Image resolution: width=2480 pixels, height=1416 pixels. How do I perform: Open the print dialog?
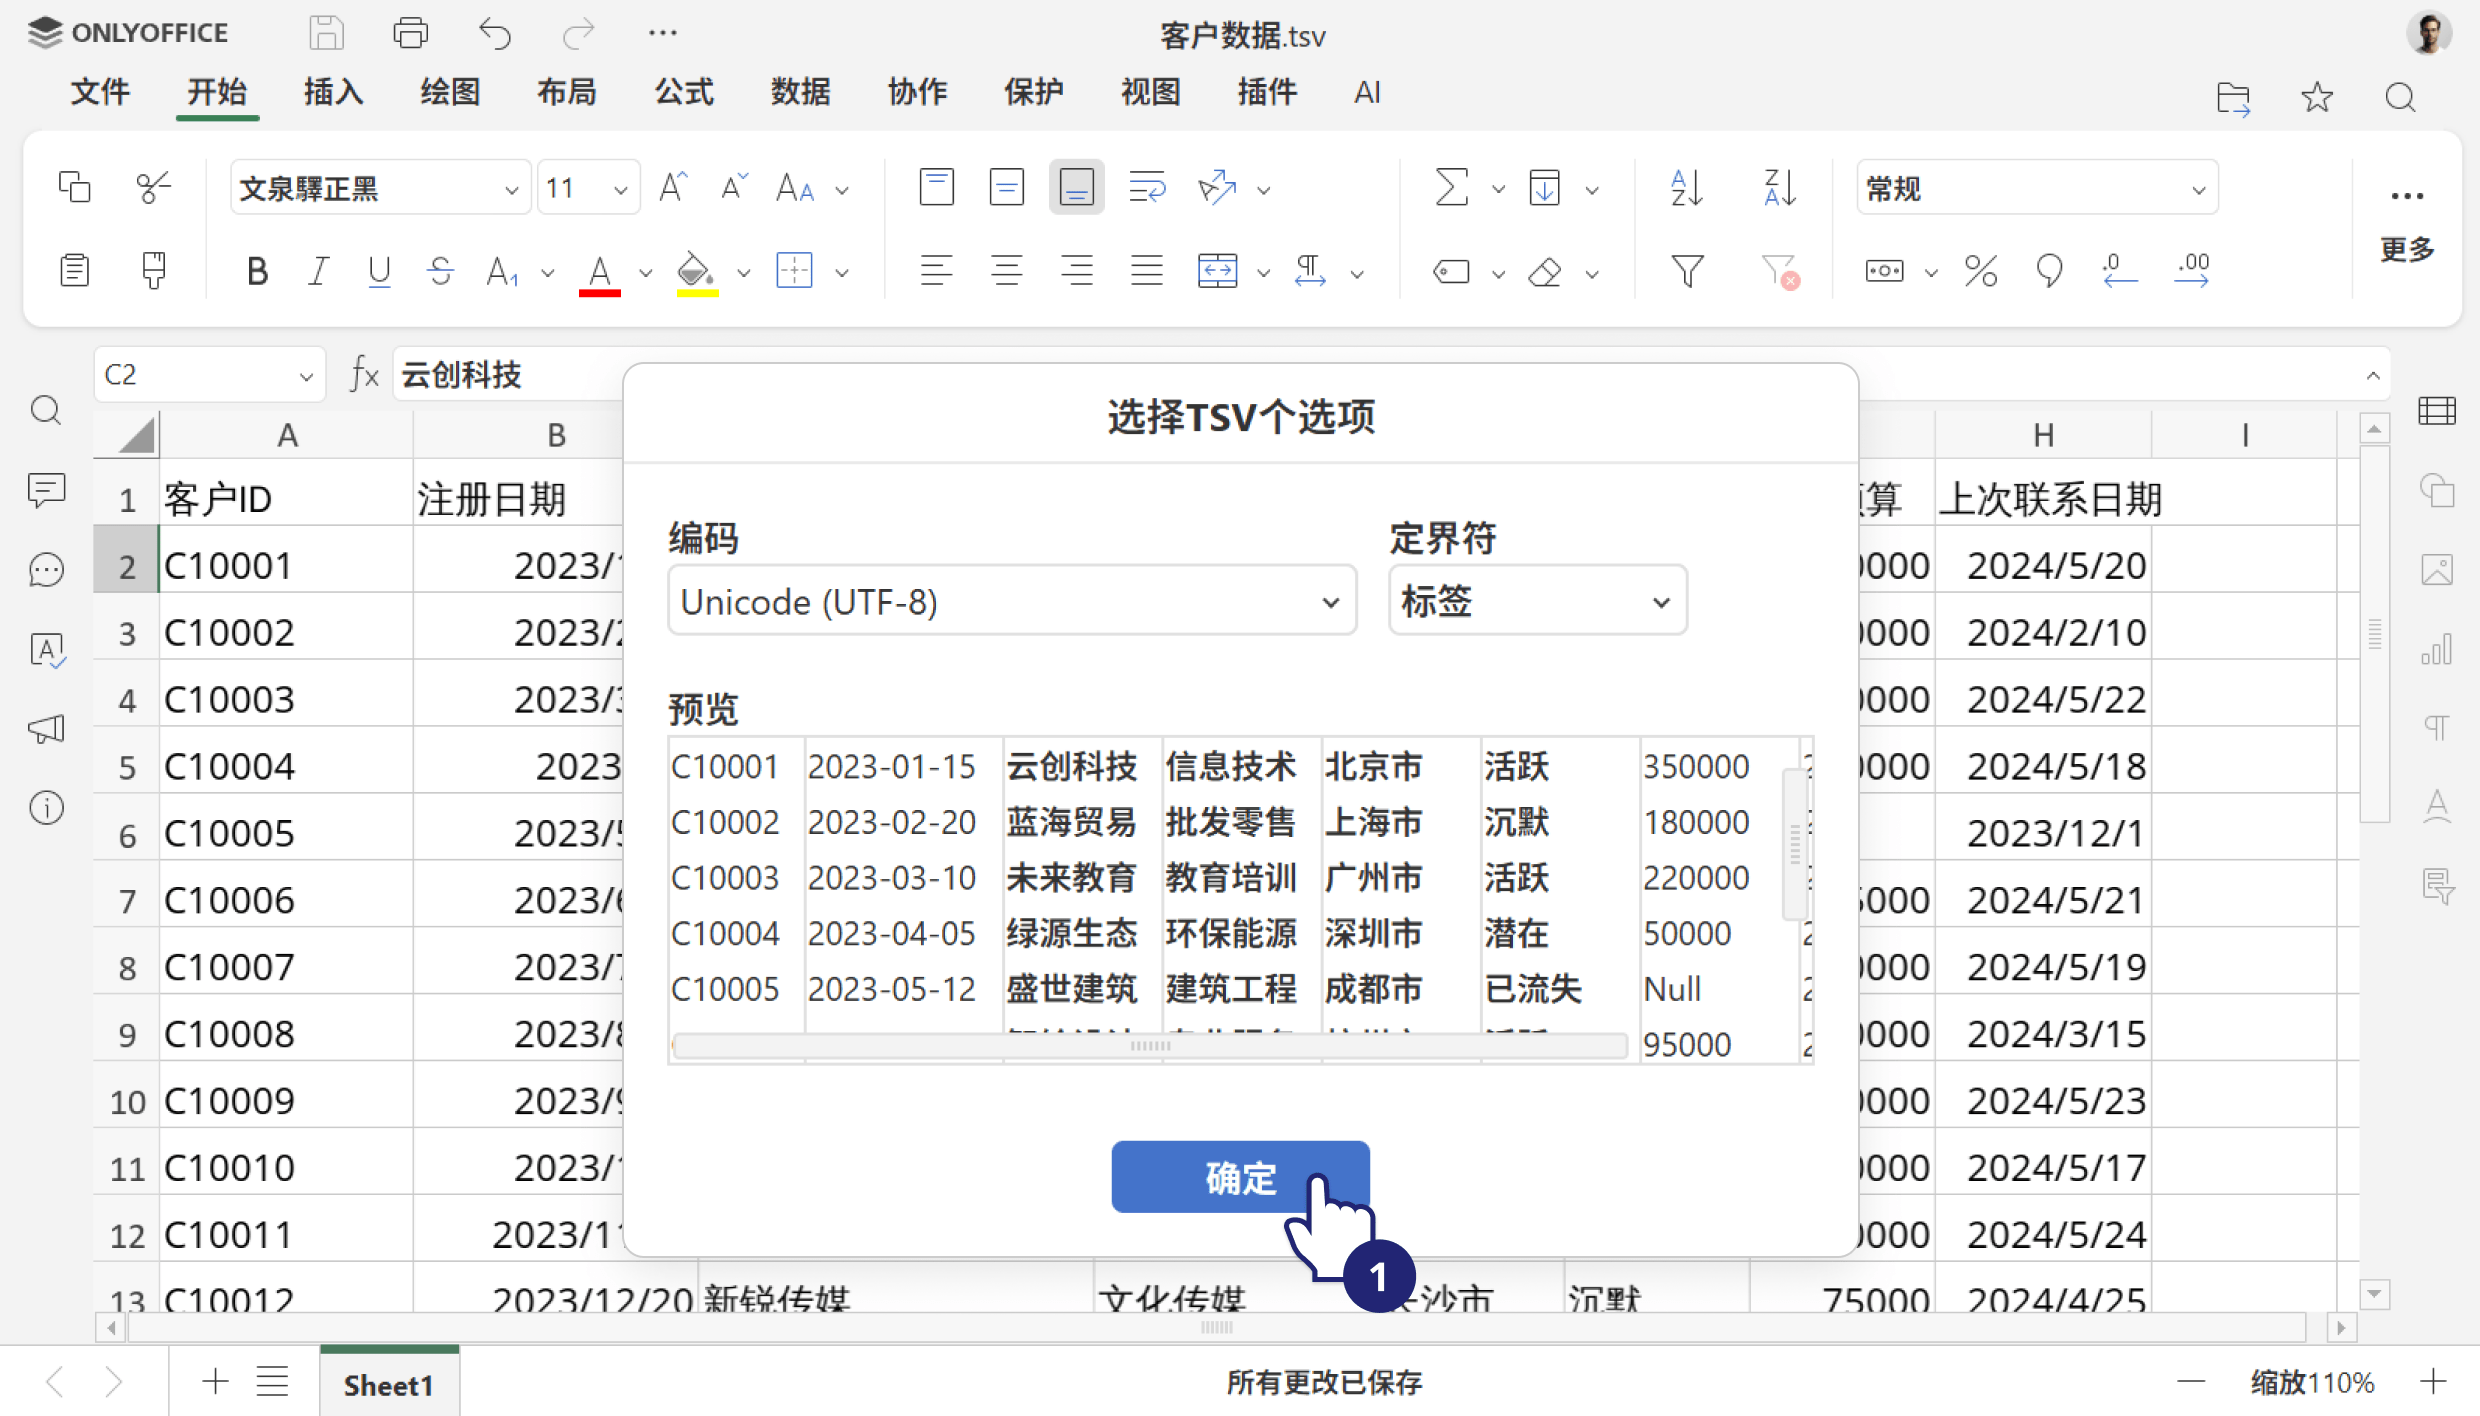[410, 33]
